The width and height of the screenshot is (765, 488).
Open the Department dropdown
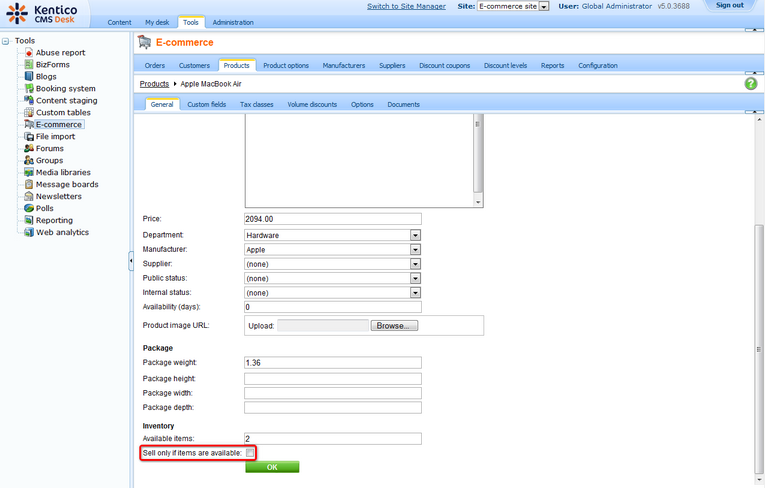click(415, 235)
